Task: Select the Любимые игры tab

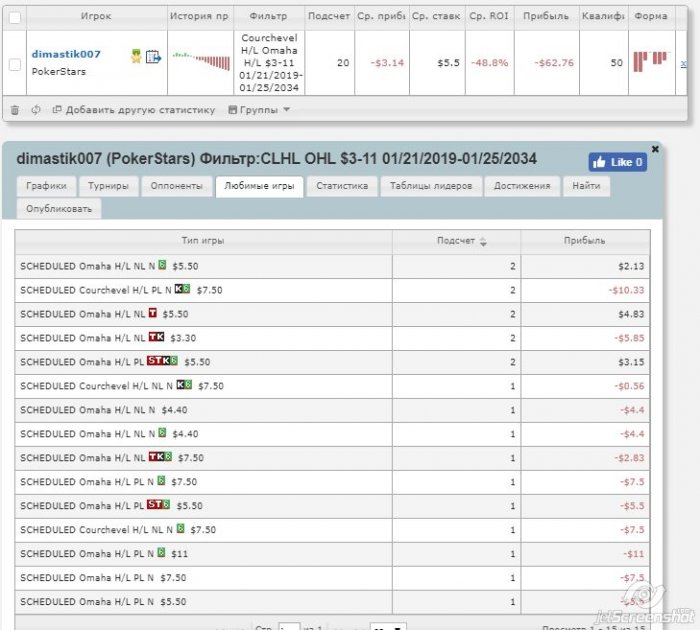Action: pos(259,186)
